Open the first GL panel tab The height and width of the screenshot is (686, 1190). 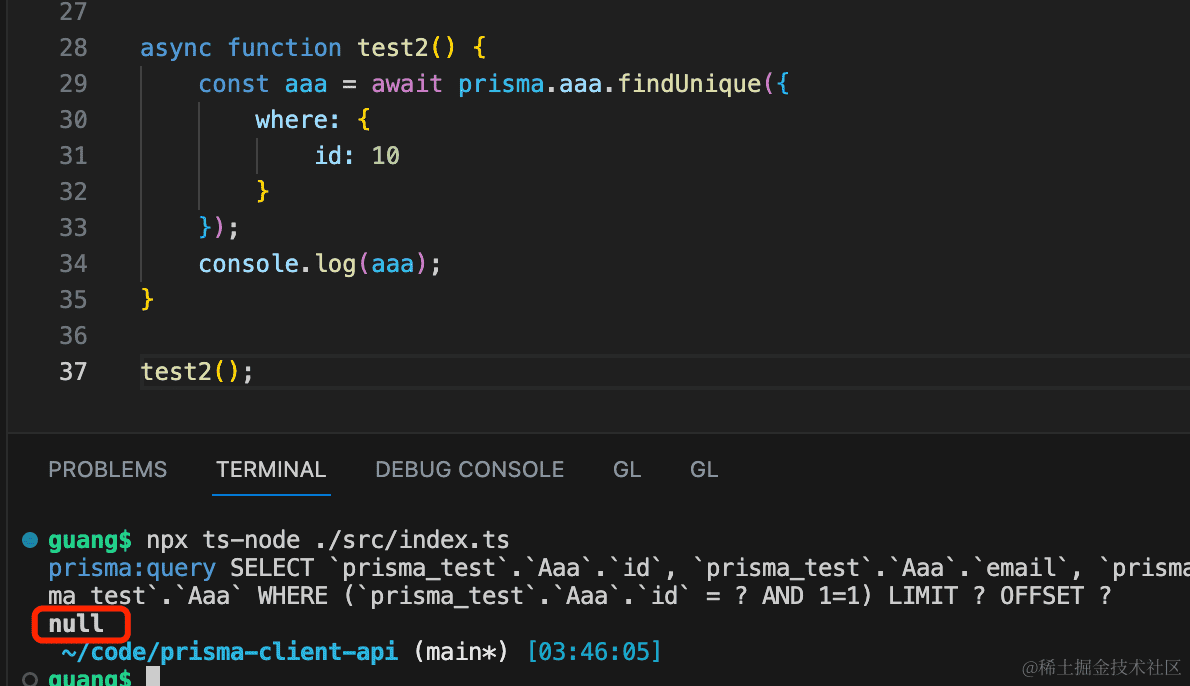pyautogui.click(x=627, y=470)
